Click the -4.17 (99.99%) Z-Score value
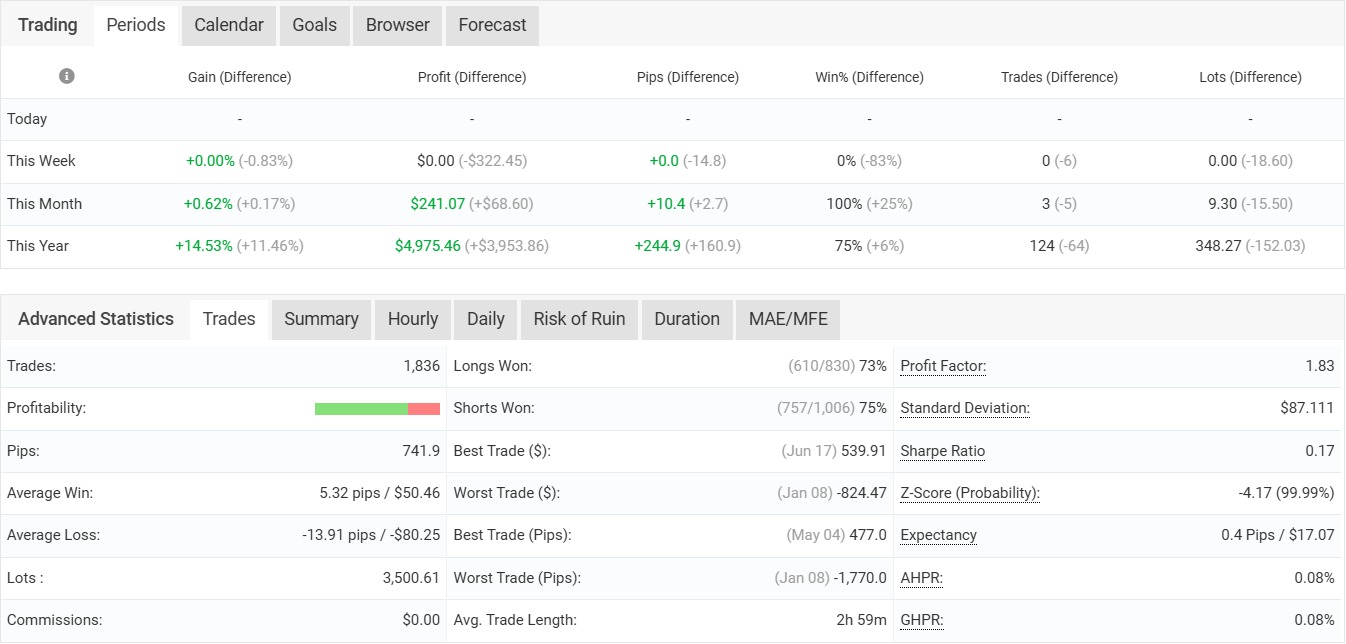Image resolution: width=1346 pixels, height=644 pixels. tap(1286, 493)
